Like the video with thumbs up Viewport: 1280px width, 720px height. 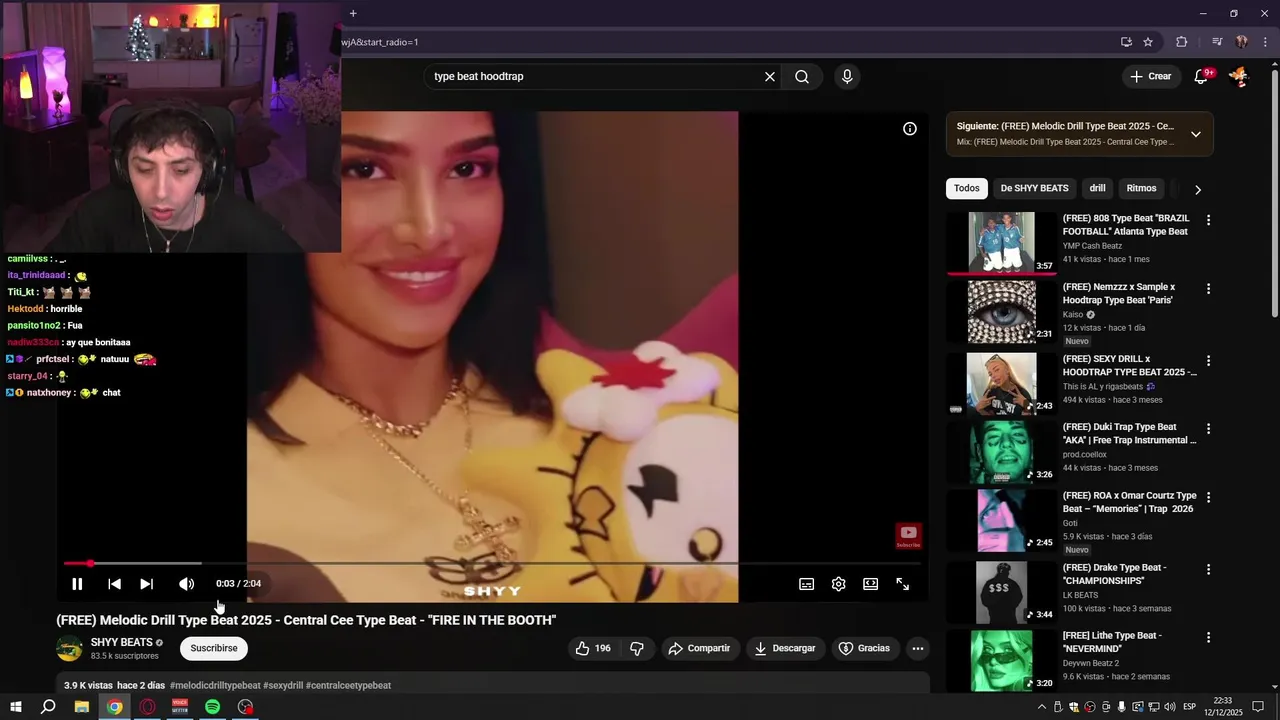(593, 649)
